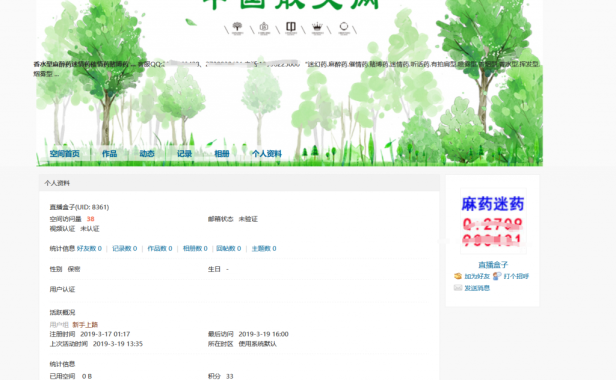Click the last activity time 2019-3-19 13:35

pos(117,344)
